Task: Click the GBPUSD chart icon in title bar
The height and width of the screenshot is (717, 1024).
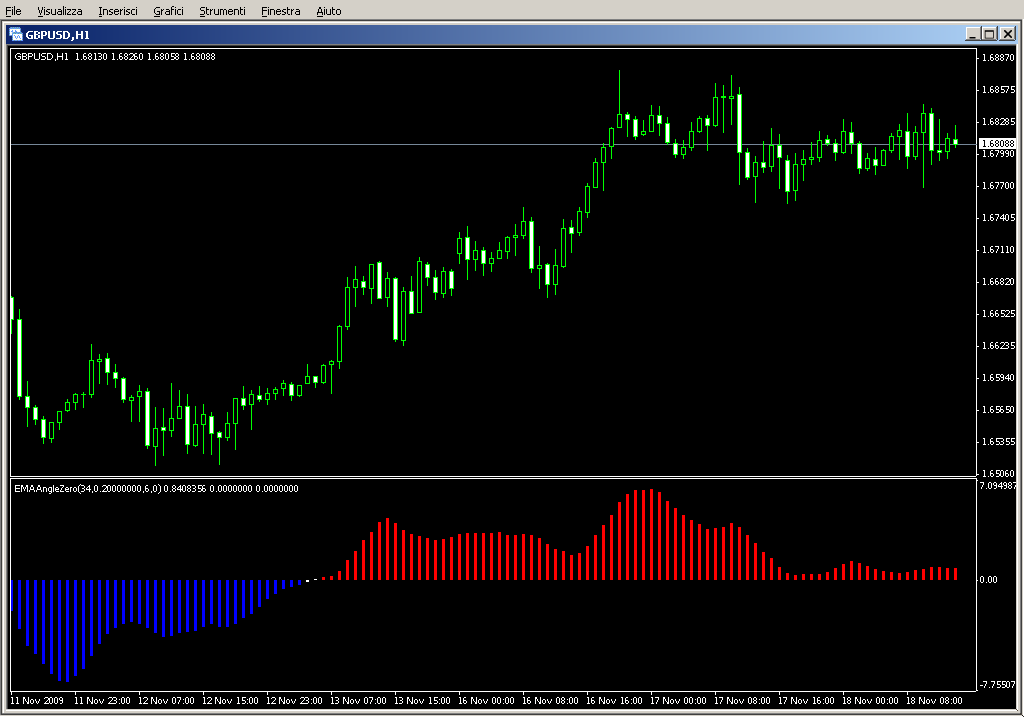Action: click(x=16, y=34)
